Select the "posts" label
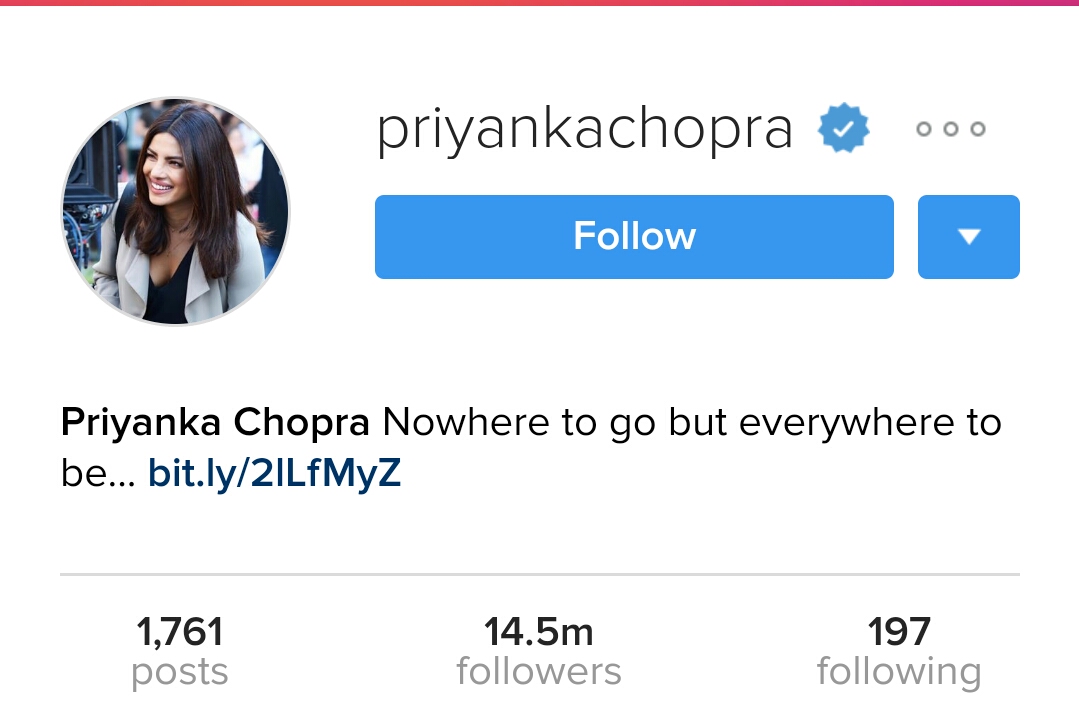Viewport: 1079px width, 722px height. [x=180, y=672]
